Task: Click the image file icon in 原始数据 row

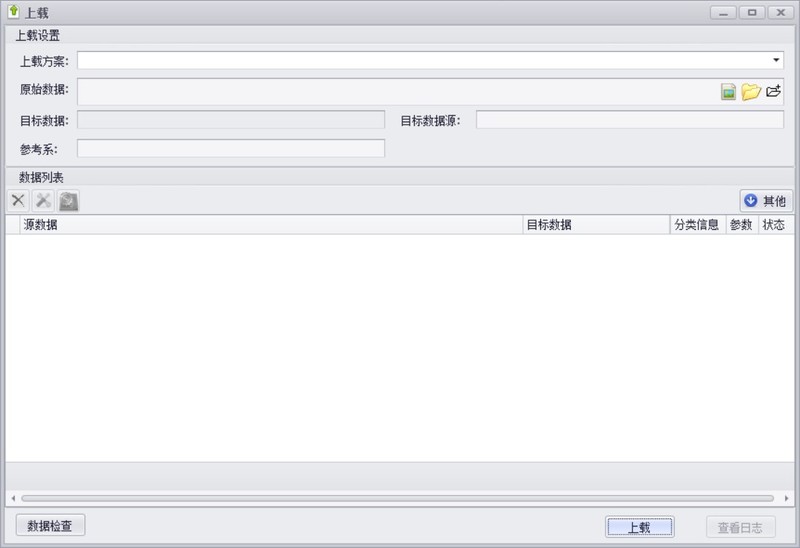Action: [729, 91]
